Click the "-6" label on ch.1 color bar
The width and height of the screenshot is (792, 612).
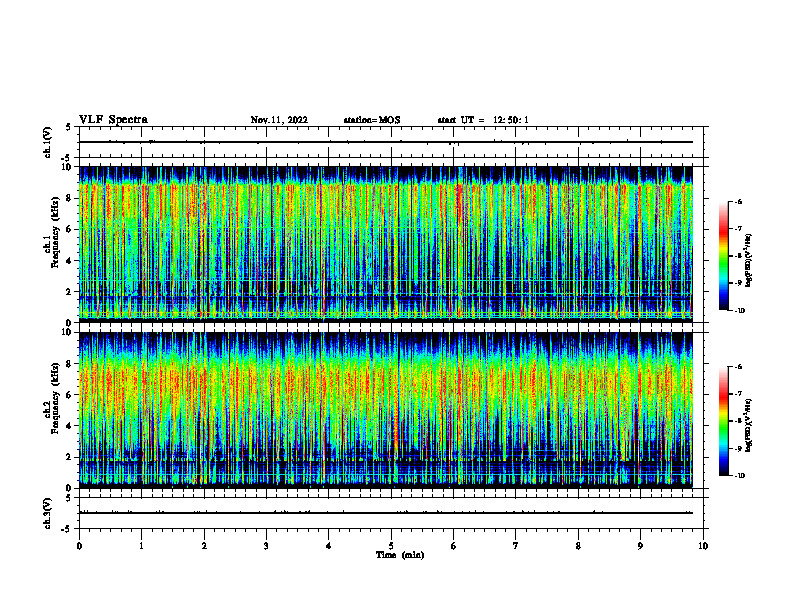pyautogui.click(x=738, y=202)
